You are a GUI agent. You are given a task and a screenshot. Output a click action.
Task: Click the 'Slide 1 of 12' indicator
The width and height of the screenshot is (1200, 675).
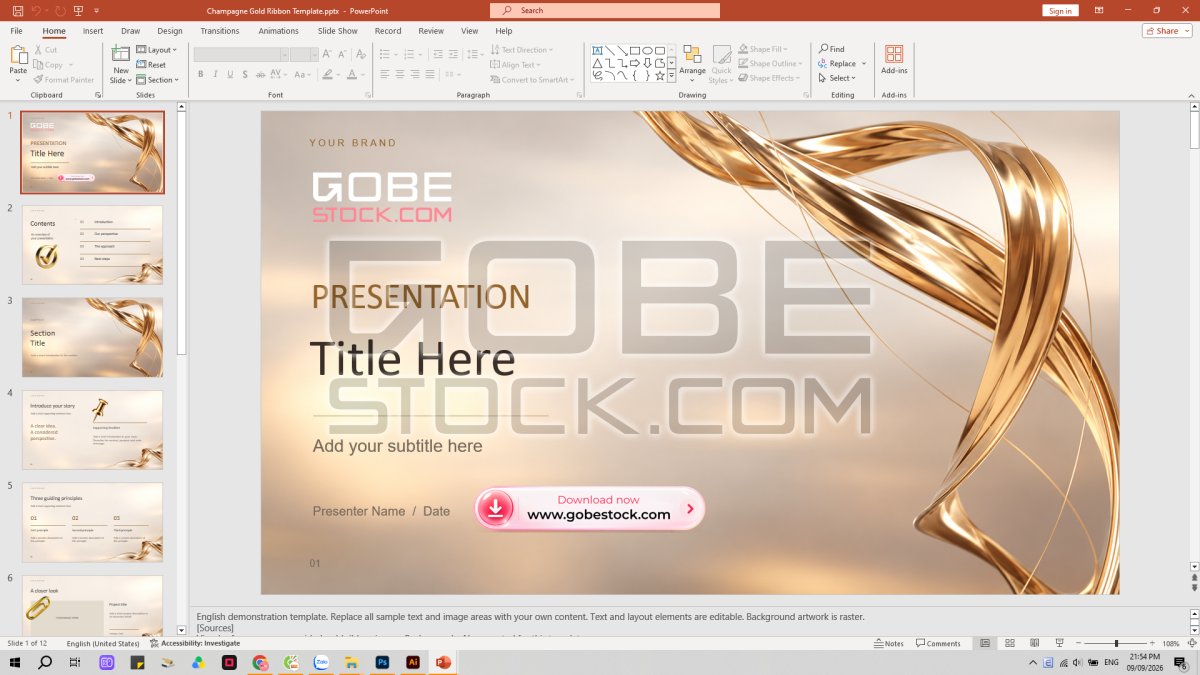click(27, 643)
